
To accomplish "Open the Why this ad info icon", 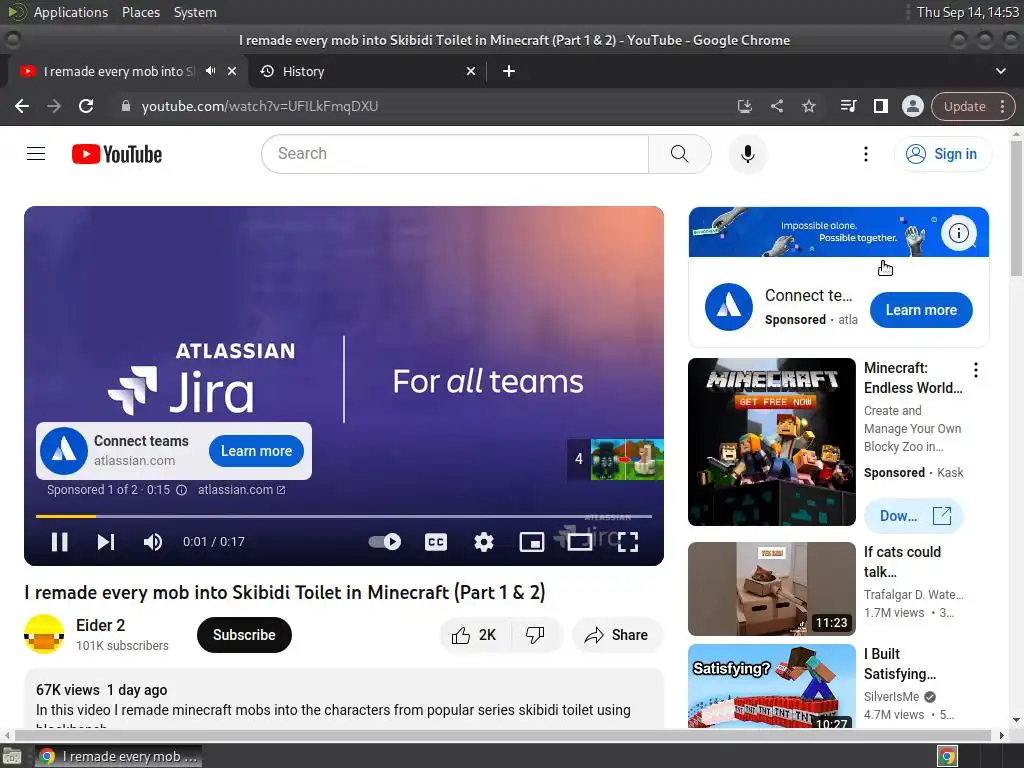I will tap(182, 490).
